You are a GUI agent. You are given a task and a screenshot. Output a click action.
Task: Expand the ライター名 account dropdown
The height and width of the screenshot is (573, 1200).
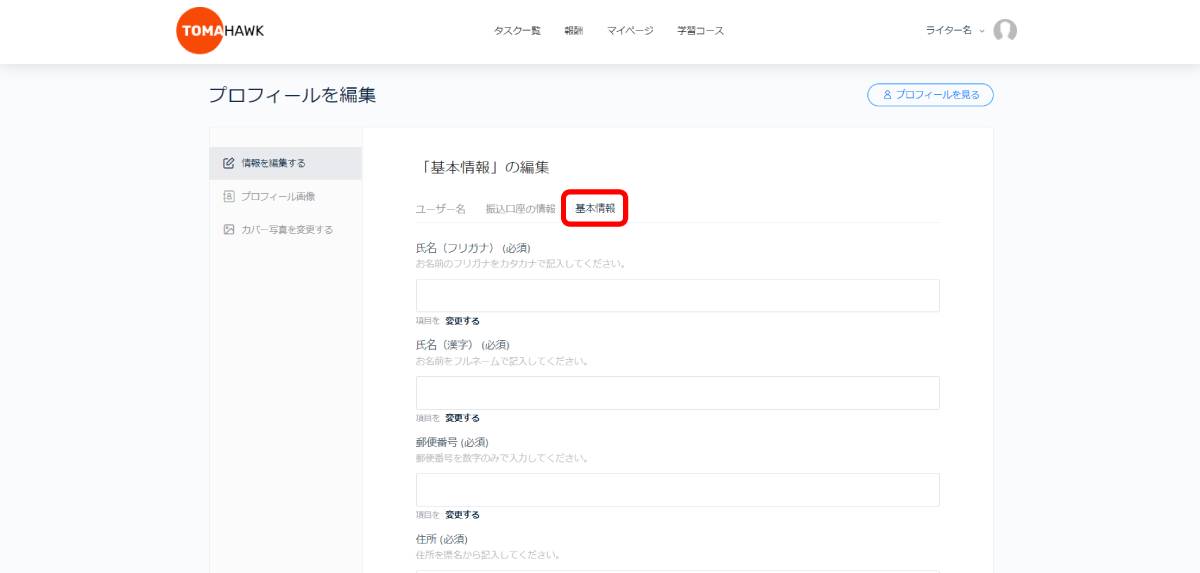click(955, 31)
